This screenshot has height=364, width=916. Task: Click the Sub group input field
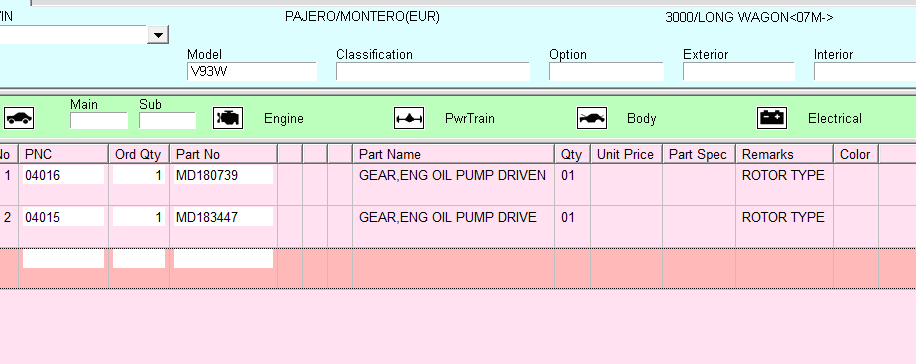pos(167,120)
